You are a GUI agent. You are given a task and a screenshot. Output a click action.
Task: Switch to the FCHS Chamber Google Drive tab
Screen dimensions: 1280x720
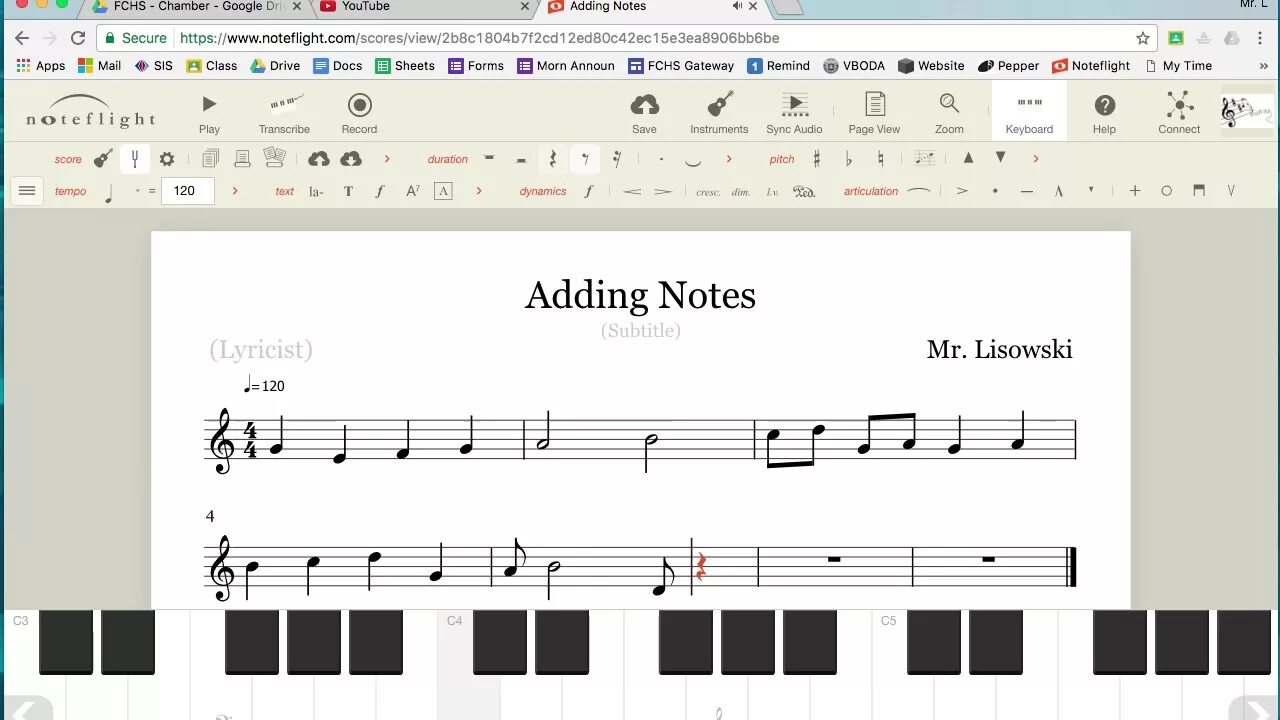pos(198,7)
